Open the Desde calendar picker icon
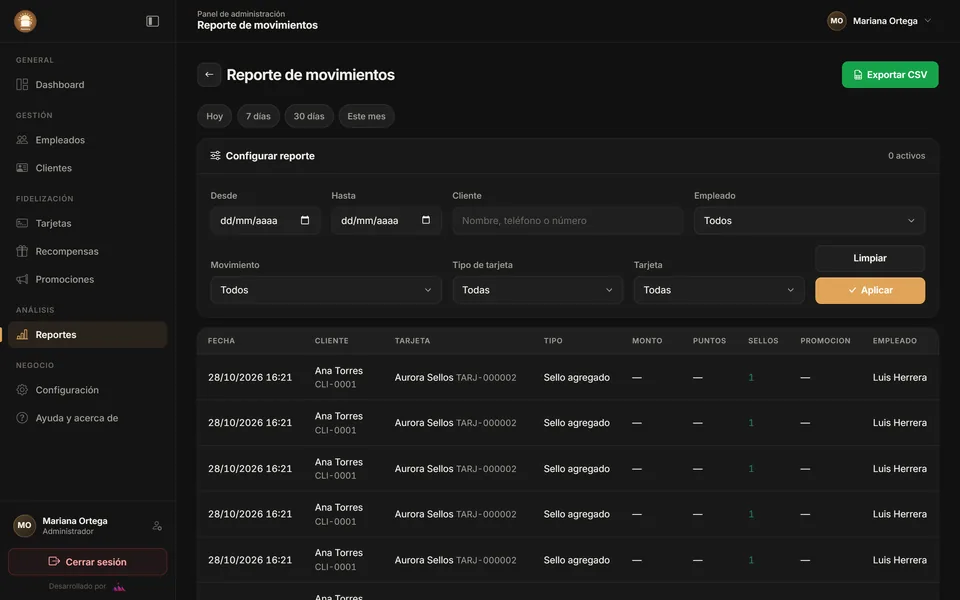Viewport: 960px width, 600px height. tap(305, 220)
